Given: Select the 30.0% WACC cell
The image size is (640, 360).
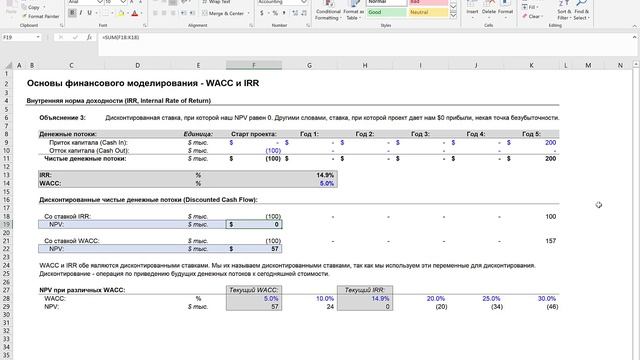Looking at the screenshot, I should 531,298.
